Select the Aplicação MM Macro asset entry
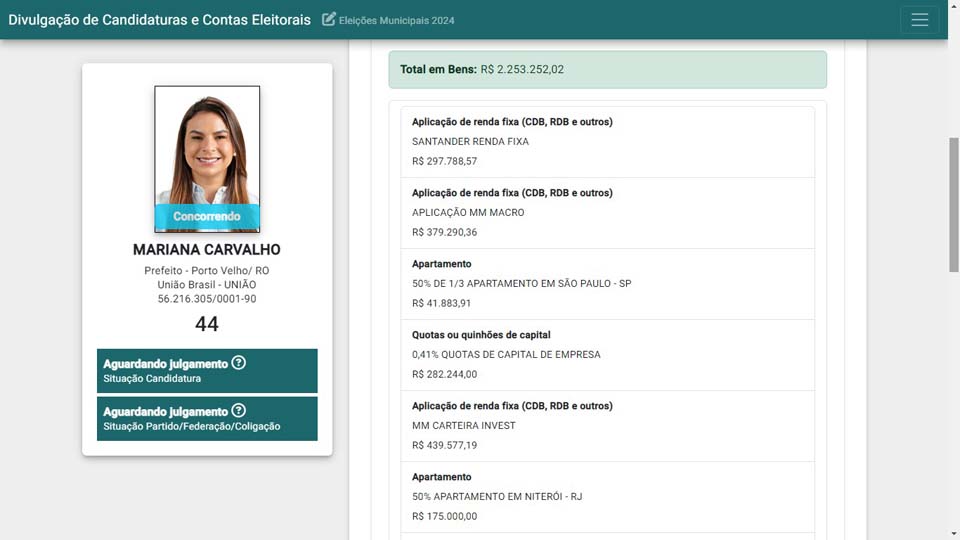Viewport: 960px width, 540px height. tap(607, 213)
